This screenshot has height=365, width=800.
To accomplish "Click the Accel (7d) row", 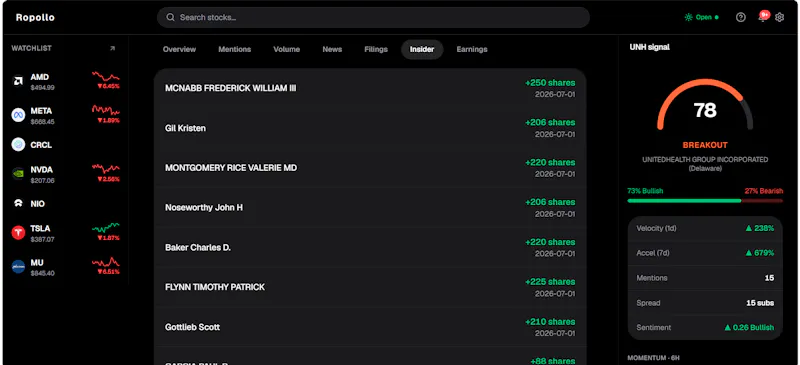I will coord(705,253).
